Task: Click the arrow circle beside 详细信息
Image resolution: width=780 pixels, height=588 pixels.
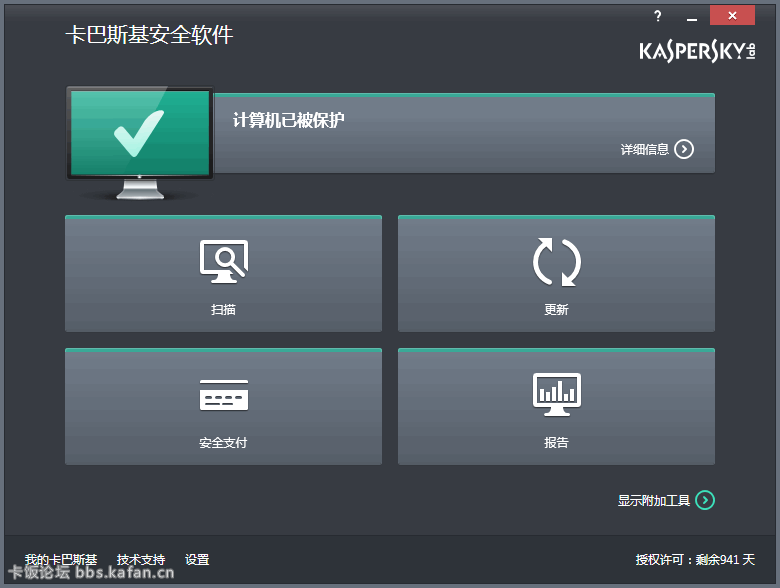Action: pos(684,149)
